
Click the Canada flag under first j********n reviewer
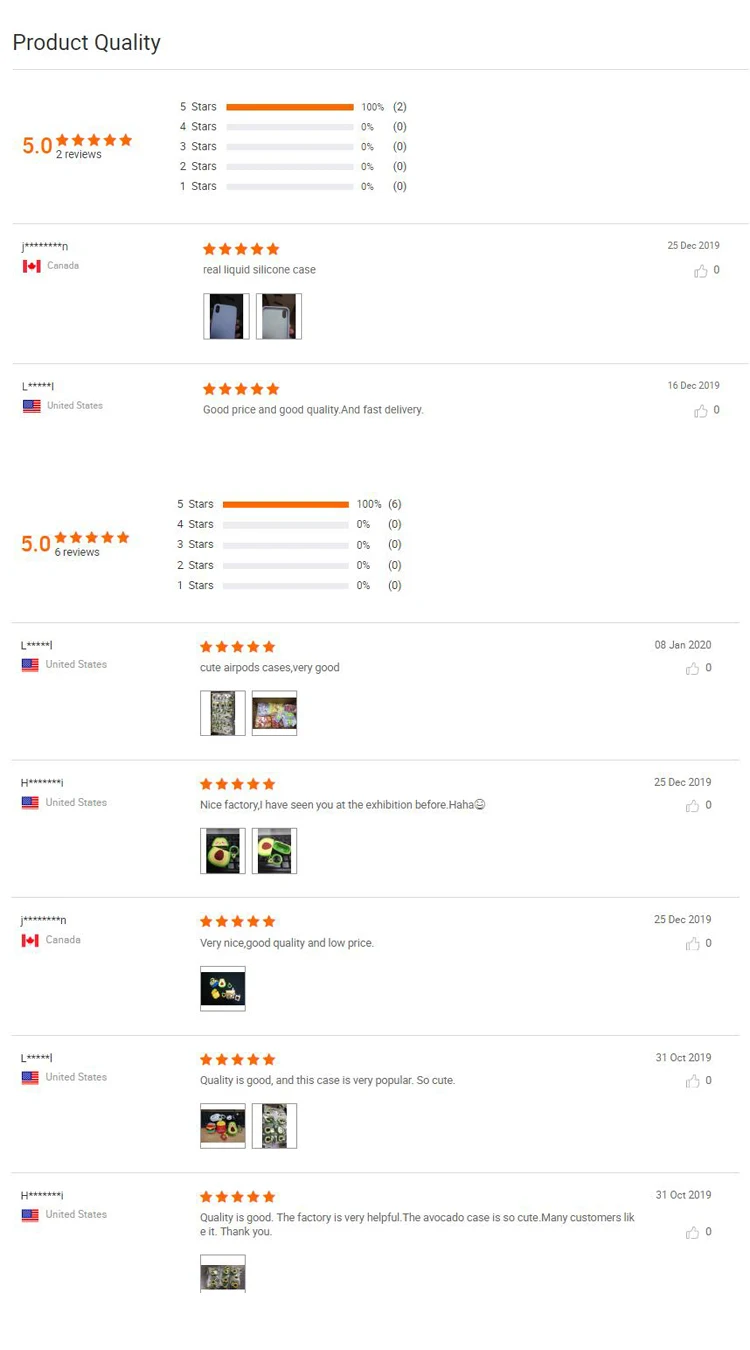tap(32, 266)
